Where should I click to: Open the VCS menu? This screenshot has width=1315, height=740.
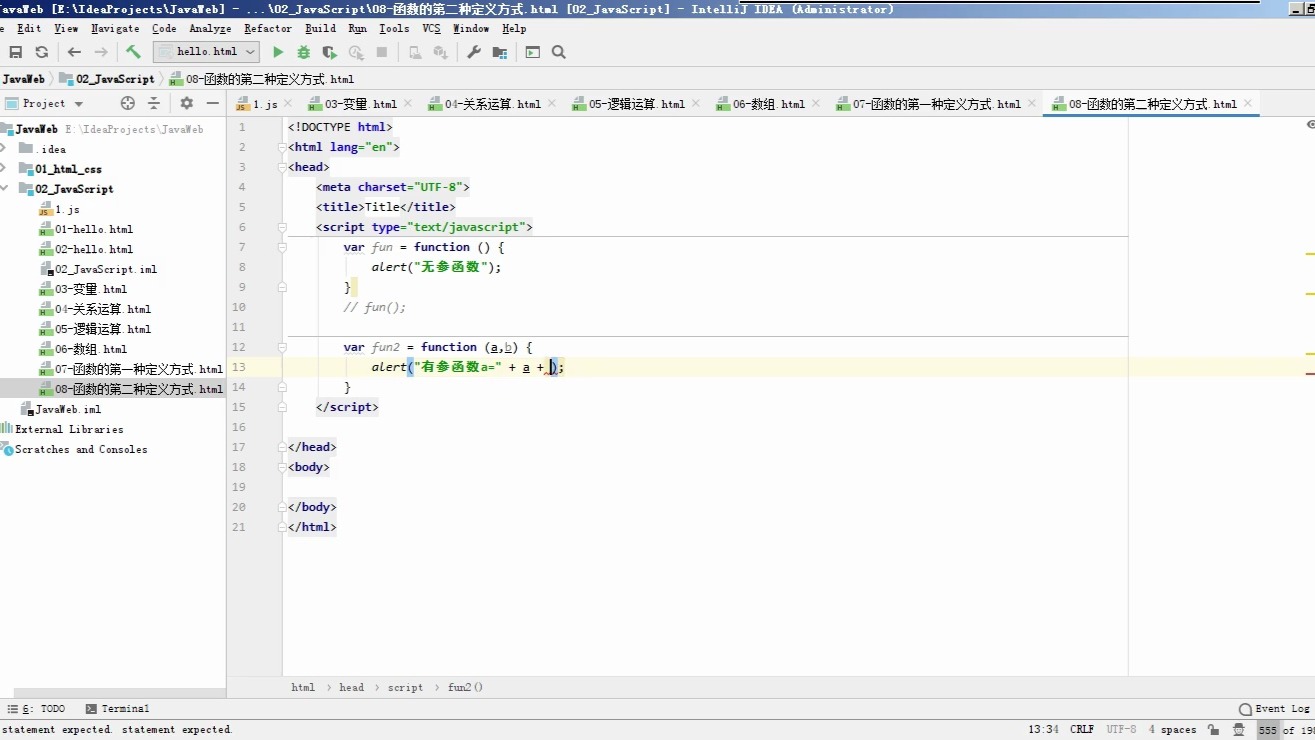click(431, 29)
